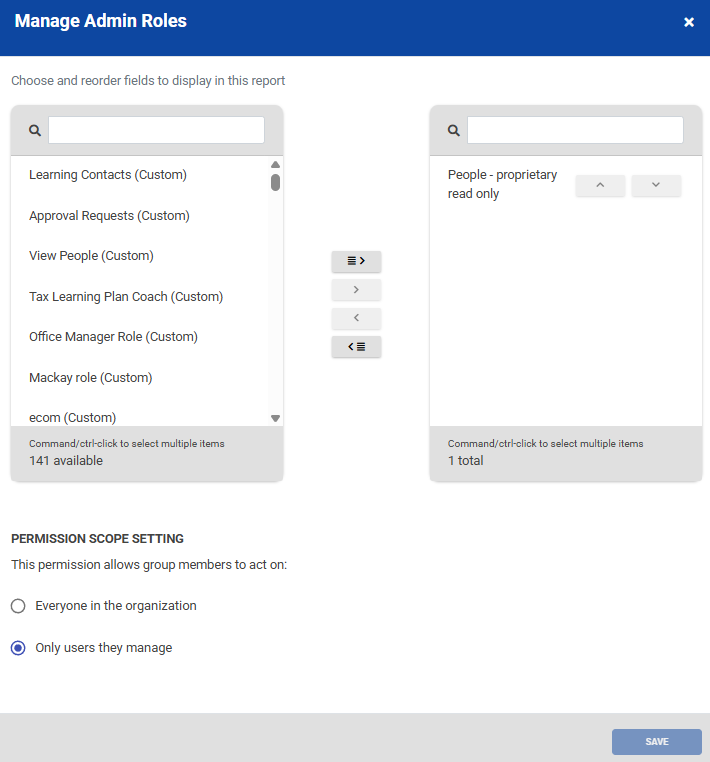This screenshot has height=762, width=710.
Task: Choose Tax Learning Plan Coach (Custom)
Action: (x=126, y=297)
